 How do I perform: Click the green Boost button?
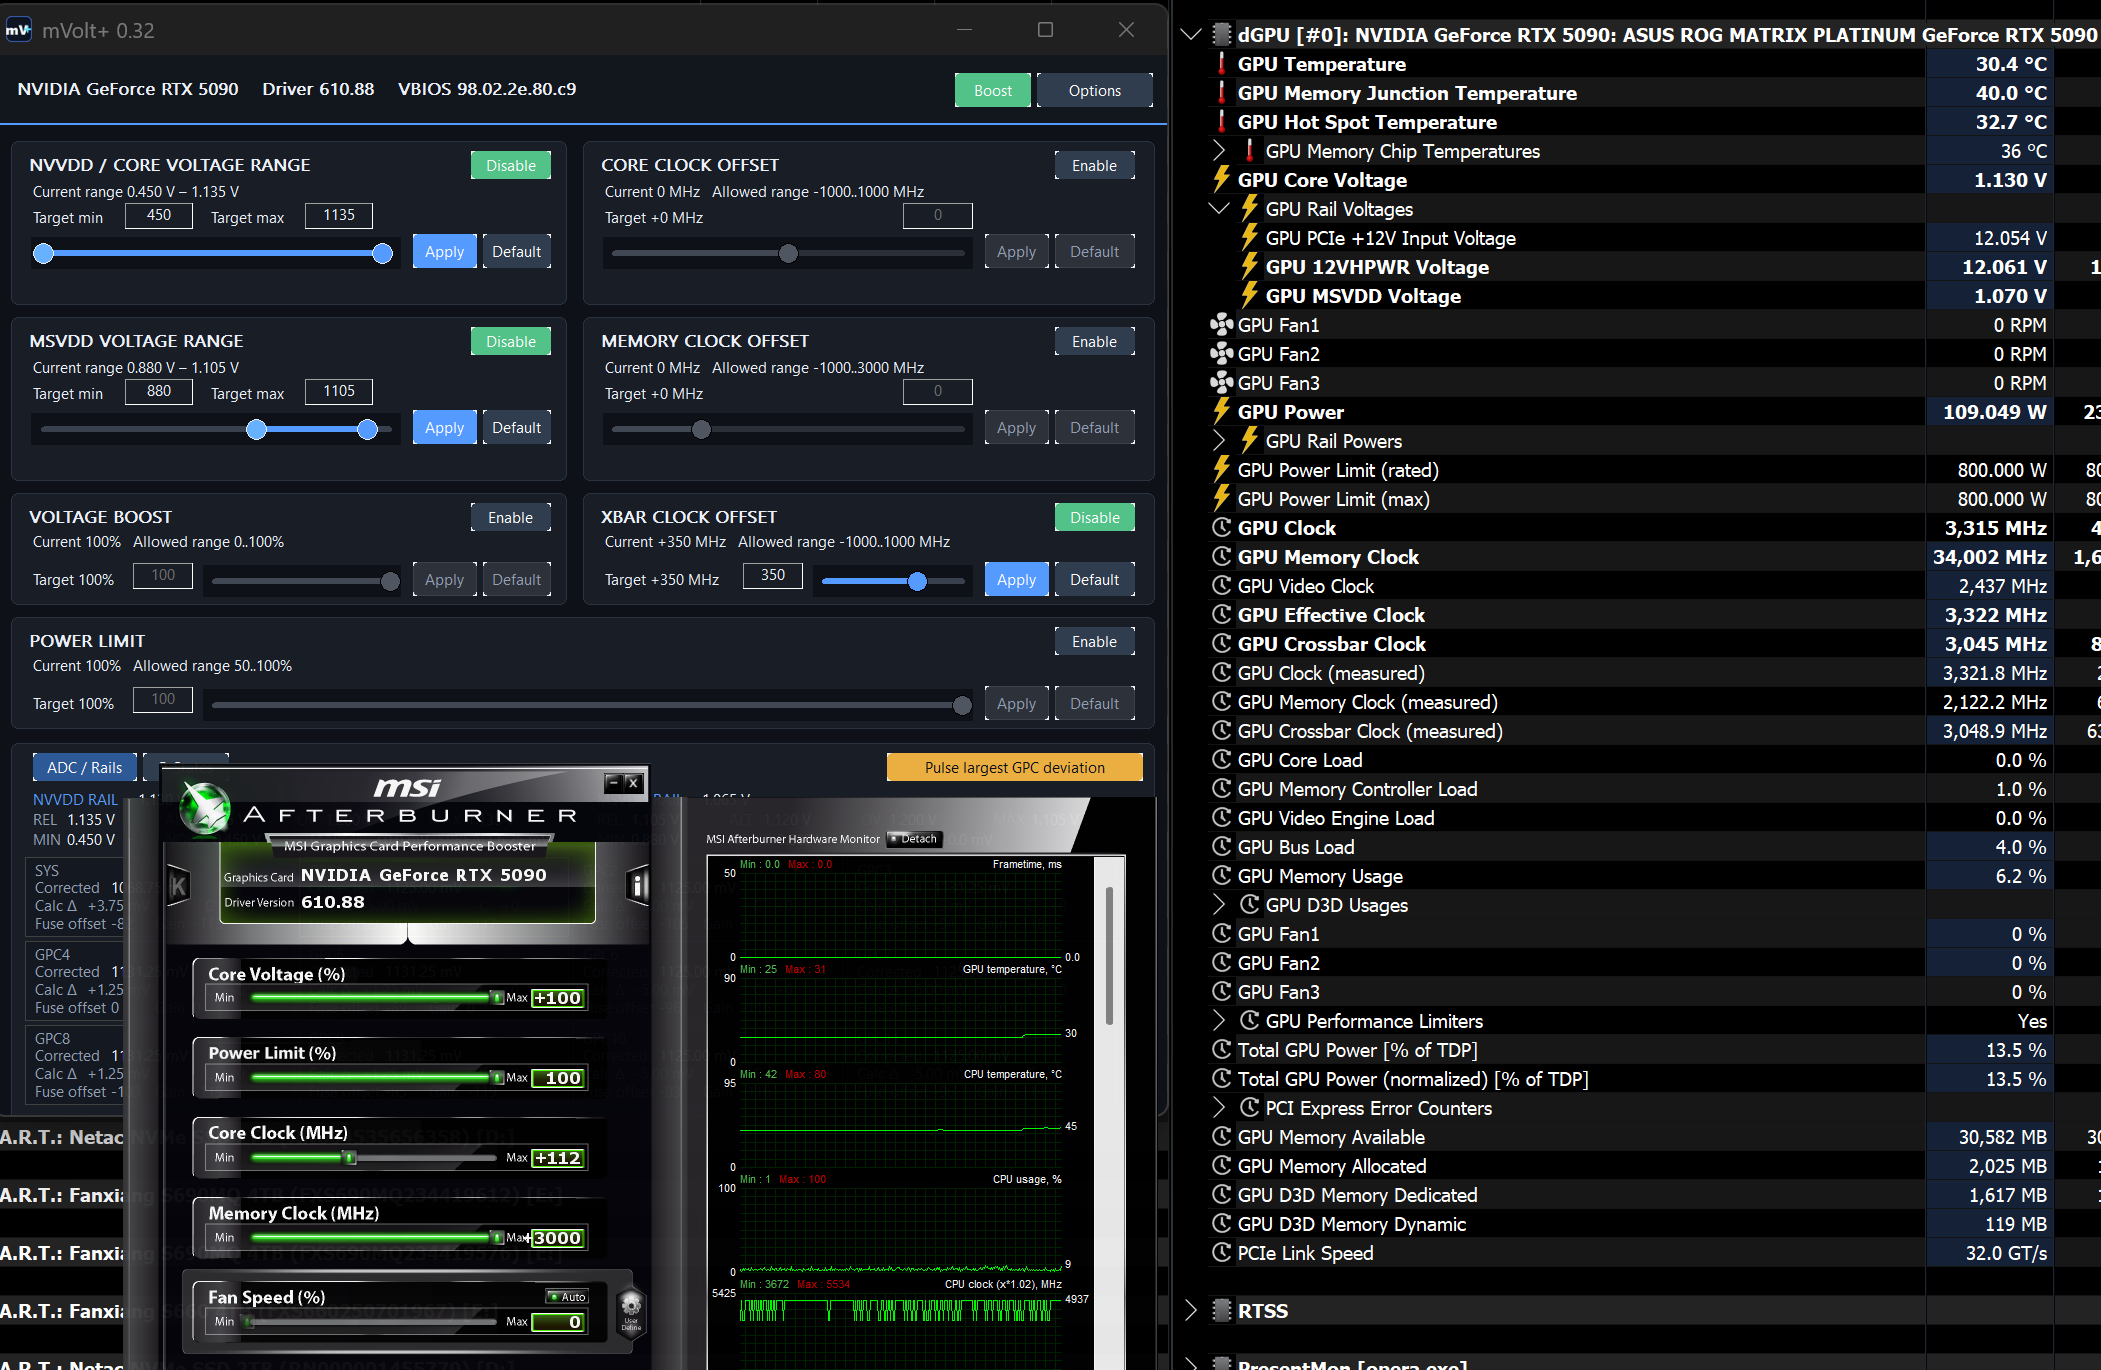(x=993, y=91)
